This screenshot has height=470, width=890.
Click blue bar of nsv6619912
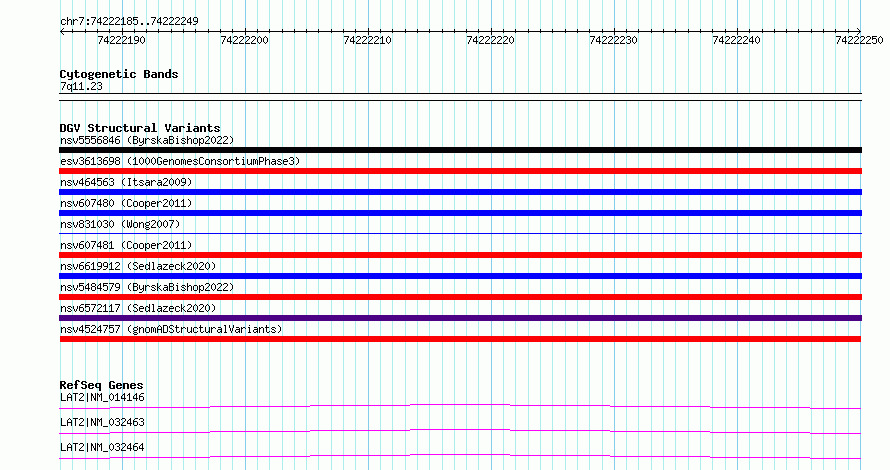460,276
